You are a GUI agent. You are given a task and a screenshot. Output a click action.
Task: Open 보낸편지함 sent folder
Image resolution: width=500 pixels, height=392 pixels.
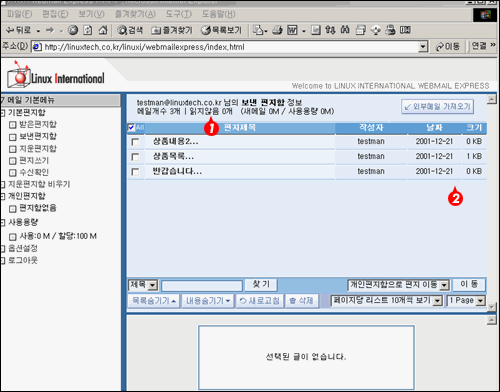tap(38, 136)
